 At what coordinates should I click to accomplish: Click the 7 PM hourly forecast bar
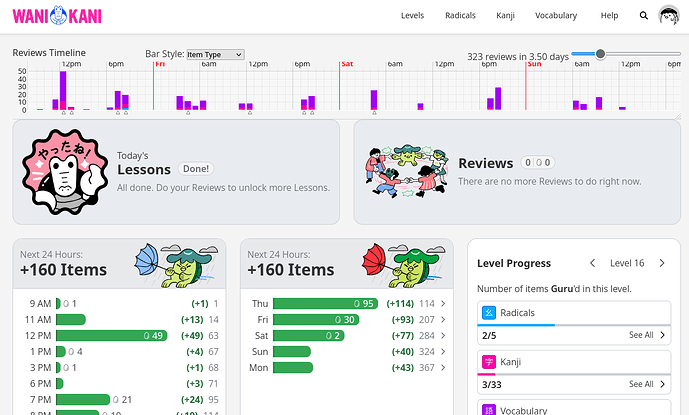83,400
